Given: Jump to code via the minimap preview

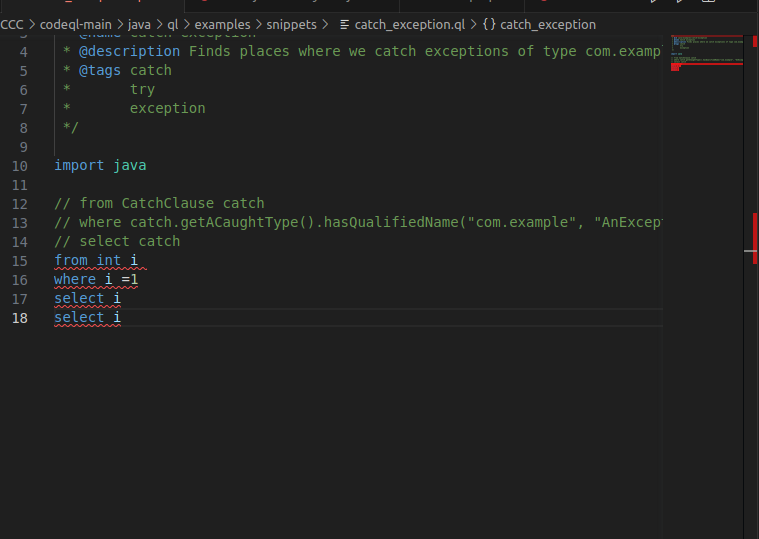Looking at the screenshot, I should tap(707, 52).
